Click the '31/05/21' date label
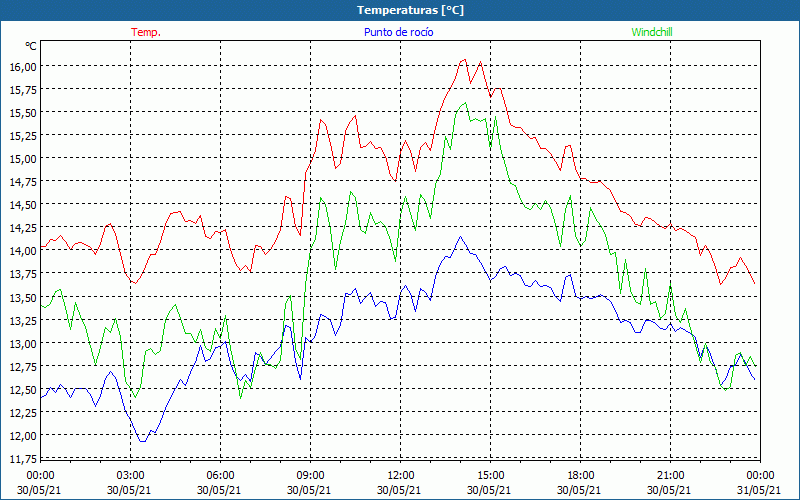This screenshot has width=800, height=500. tap(760, 490)
